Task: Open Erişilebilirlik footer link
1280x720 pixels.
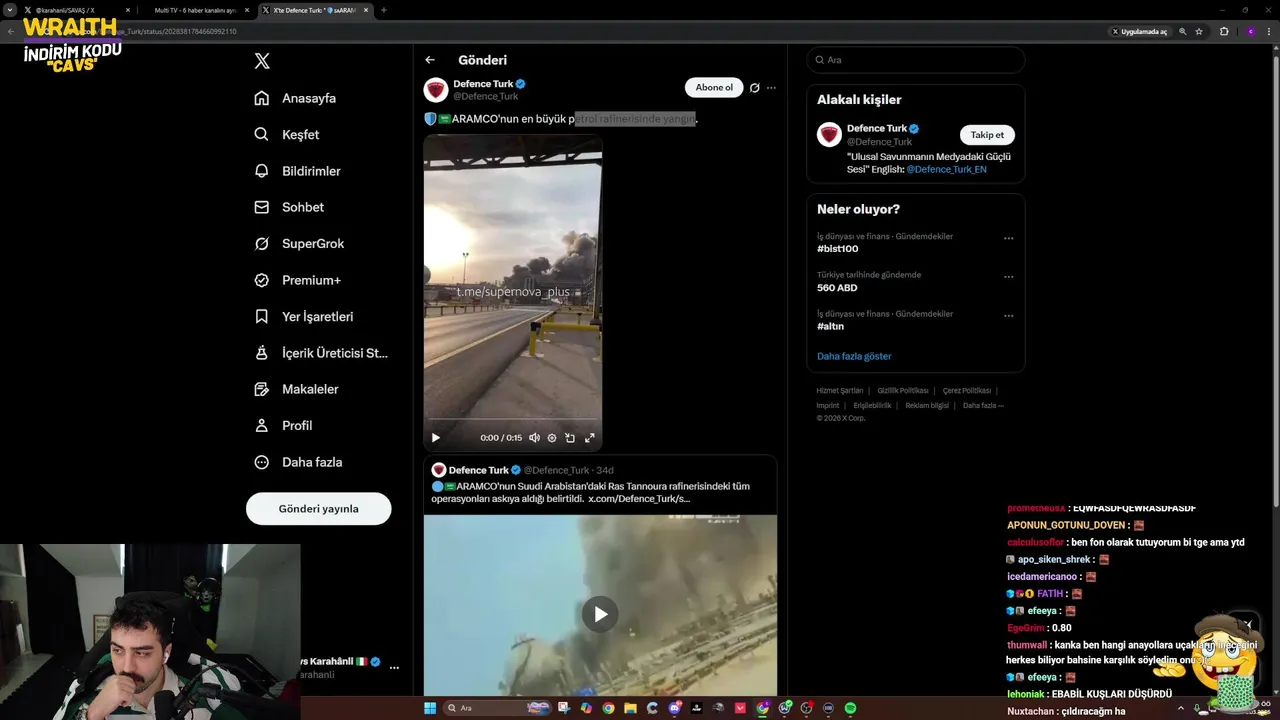Action: (x=872, y=406)
